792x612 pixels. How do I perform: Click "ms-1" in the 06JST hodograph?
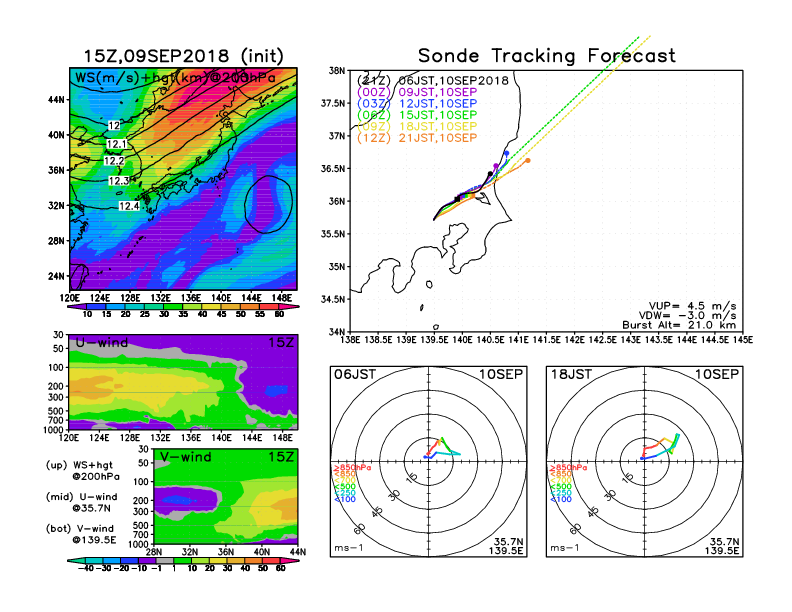point(349,548)
